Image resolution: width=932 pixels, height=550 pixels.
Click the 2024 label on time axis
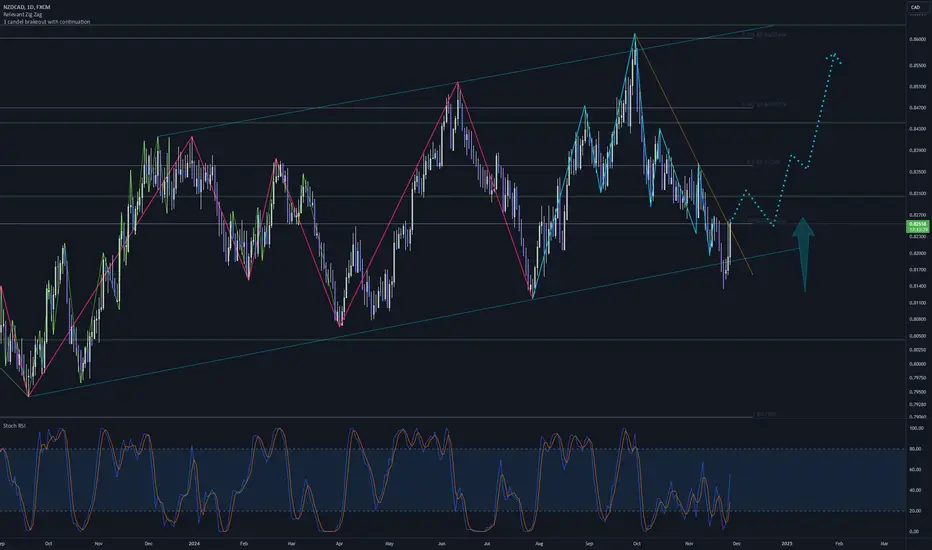tap(194, 543)
